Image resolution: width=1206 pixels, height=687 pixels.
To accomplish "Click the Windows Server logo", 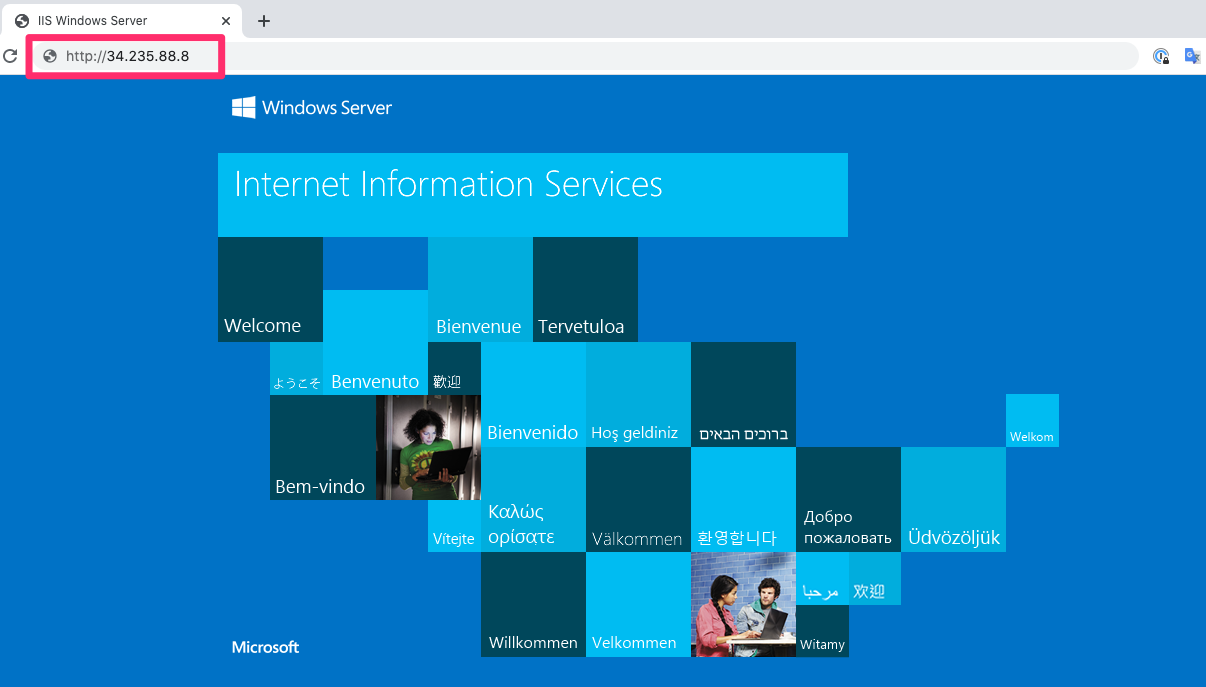I will click(x=312, y=107).
